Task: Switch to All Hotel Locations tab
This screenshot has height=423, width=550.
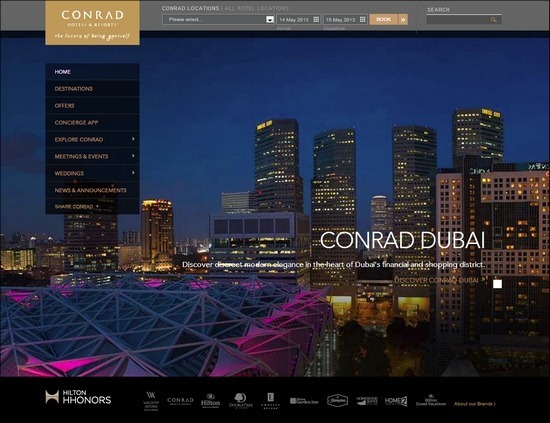Action: tap(256, 8)
